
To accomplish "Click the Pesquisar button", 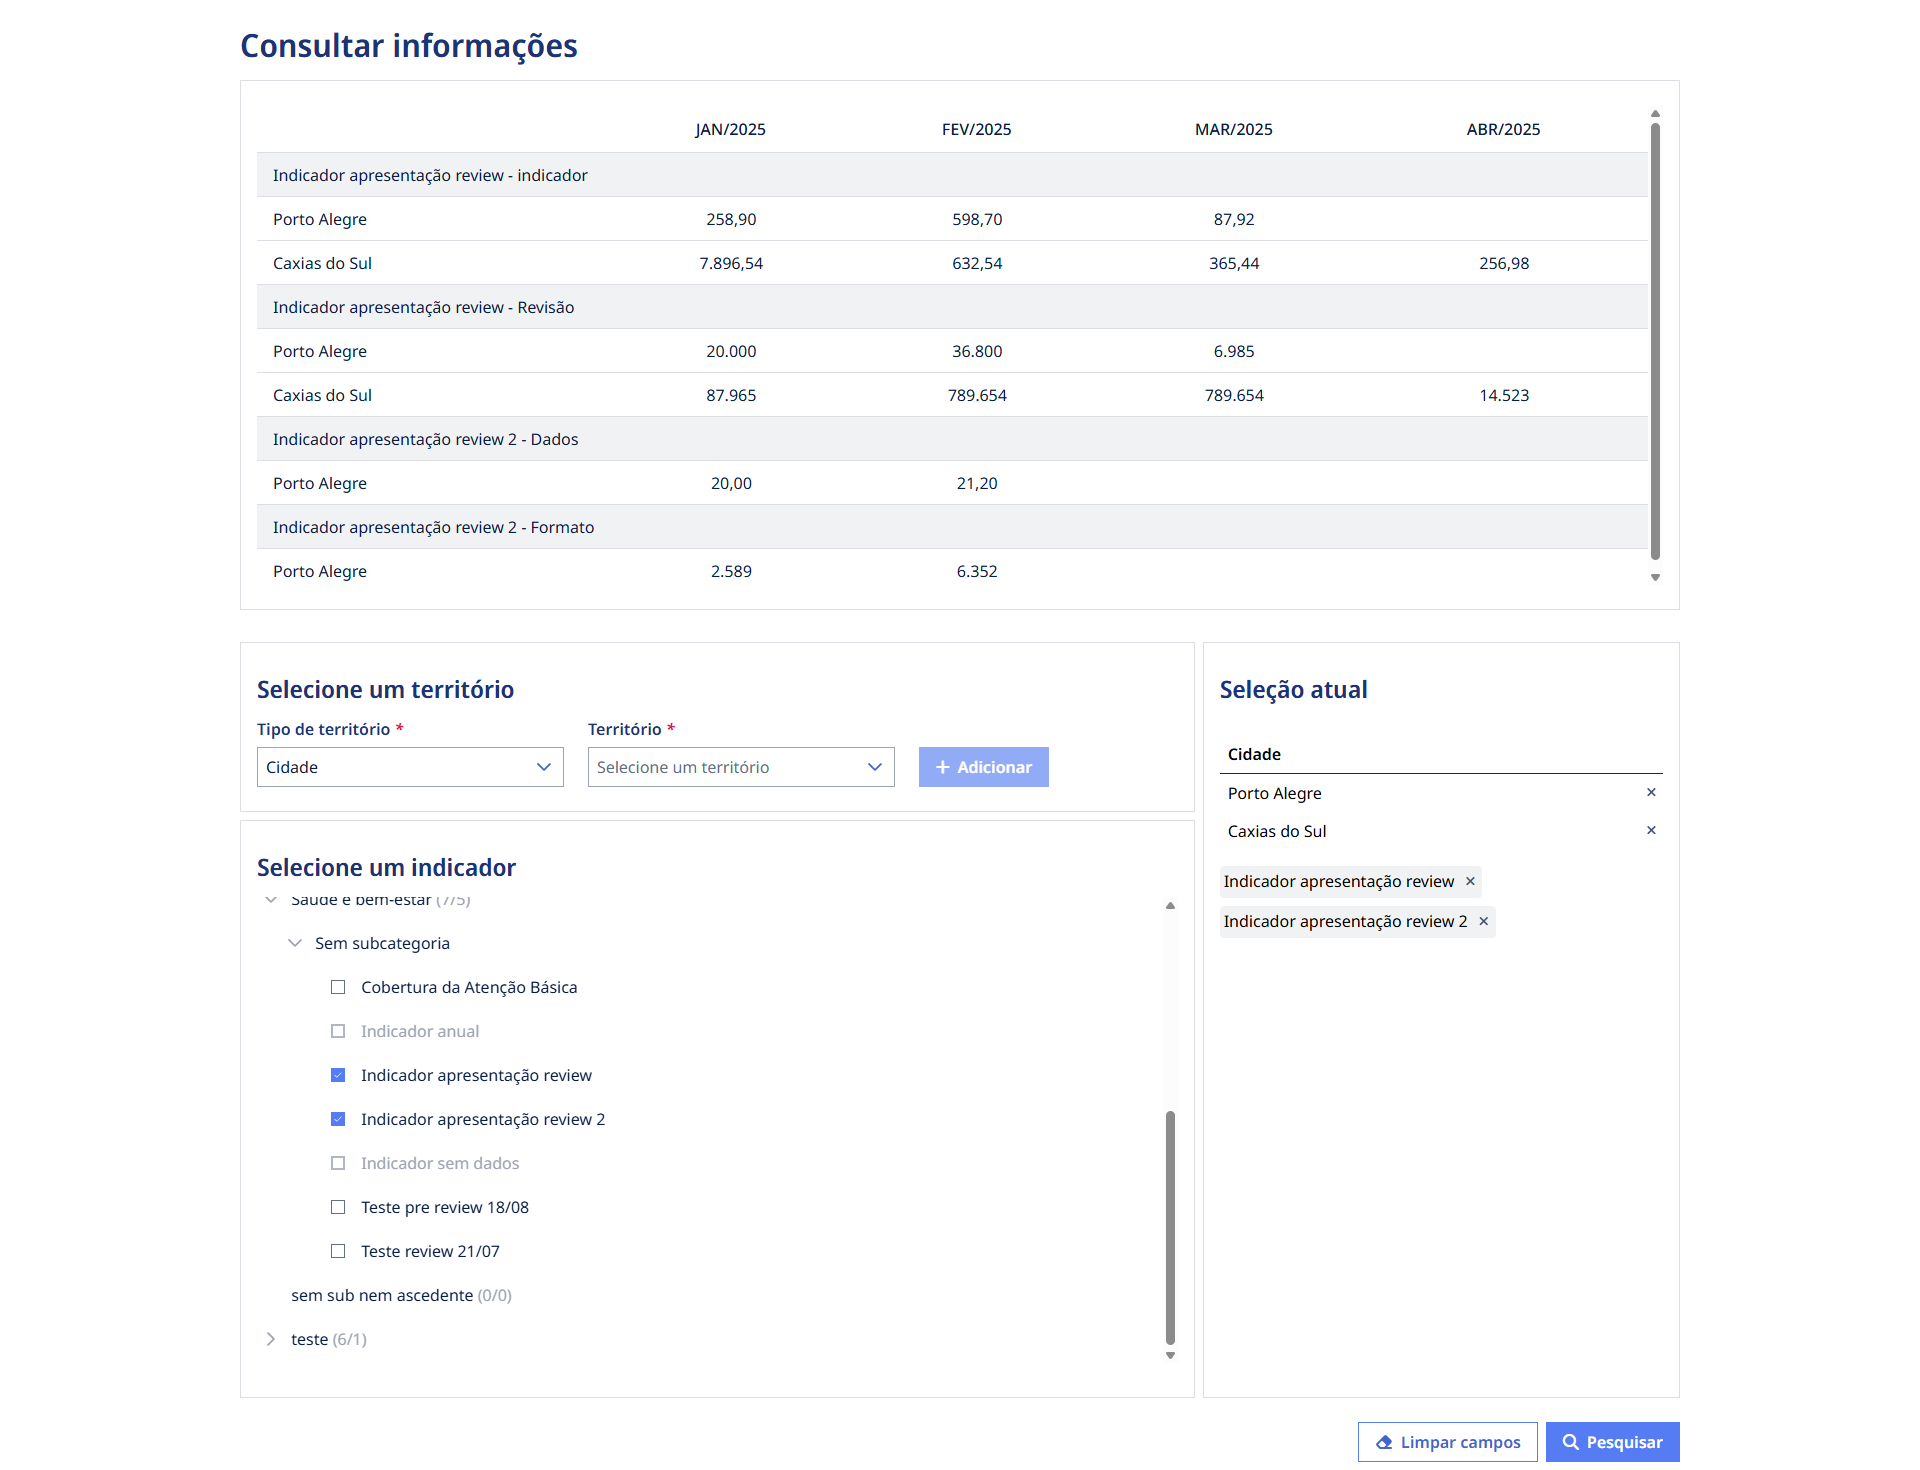I will (x=1612, y=1442).
